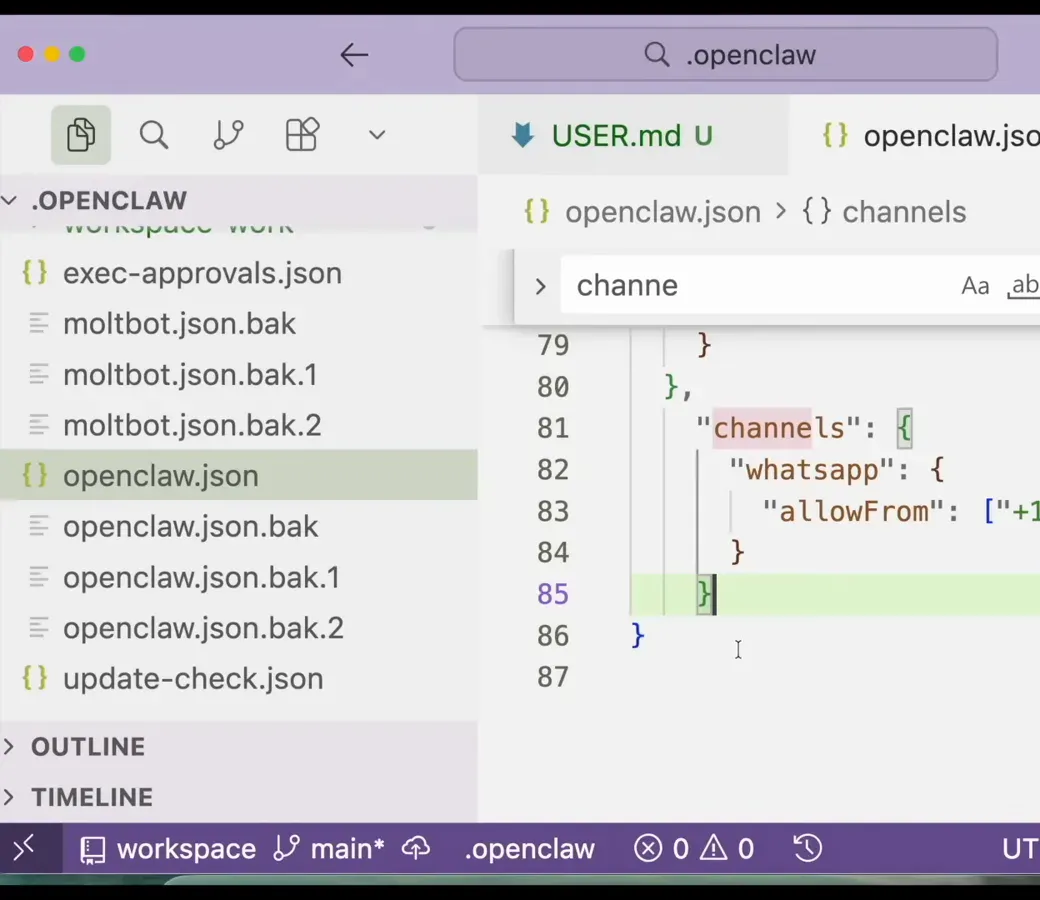Open problems panel from errors count
Viewport: 1040px width, 900px height.
point(661,848)
